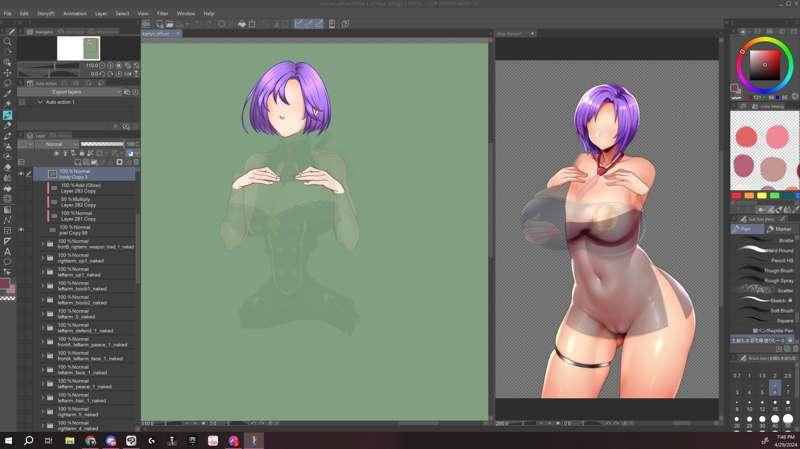The height and width of the screenshot is (449, 800).
Task: Expand the rightarm_up1_naked layer folder
Action: [x=43, y=258]
